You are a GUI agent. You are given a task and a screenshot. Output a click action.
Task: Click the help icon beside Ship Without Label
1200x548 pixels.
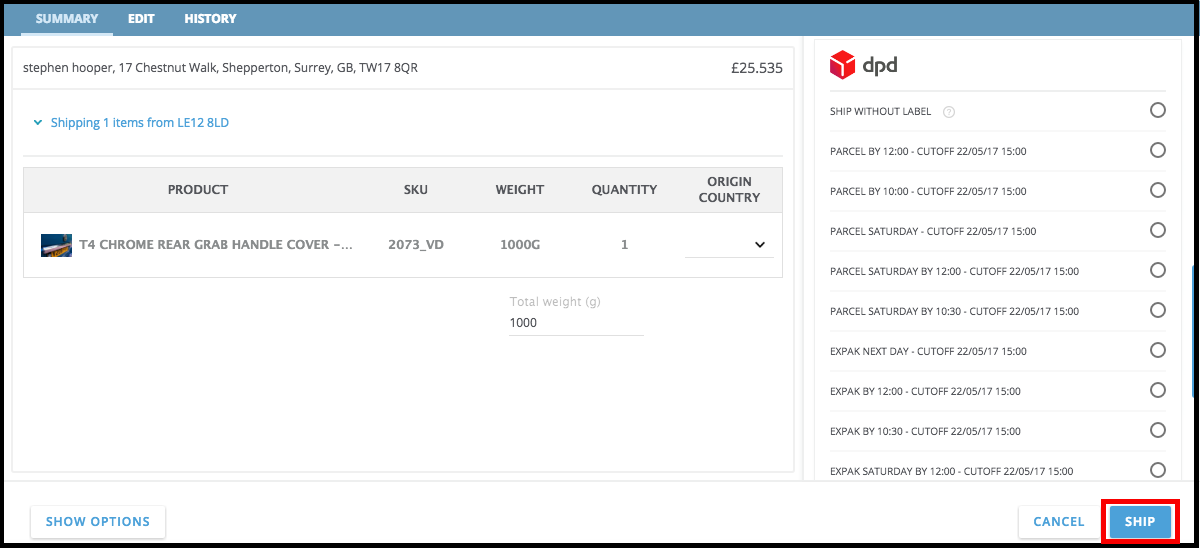pos(949,112)
